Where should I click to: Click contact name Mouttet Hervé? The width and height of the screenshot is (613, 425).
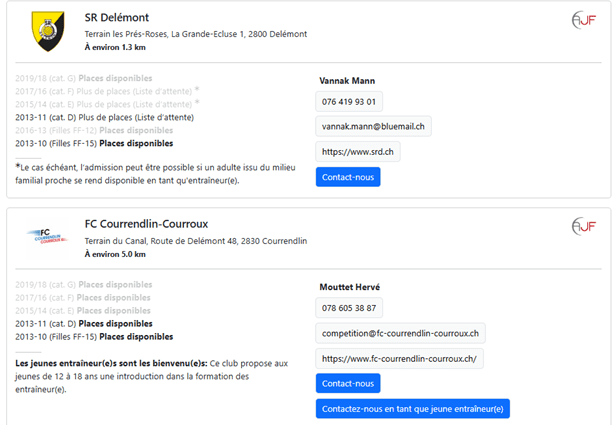[x=350, y=287]
